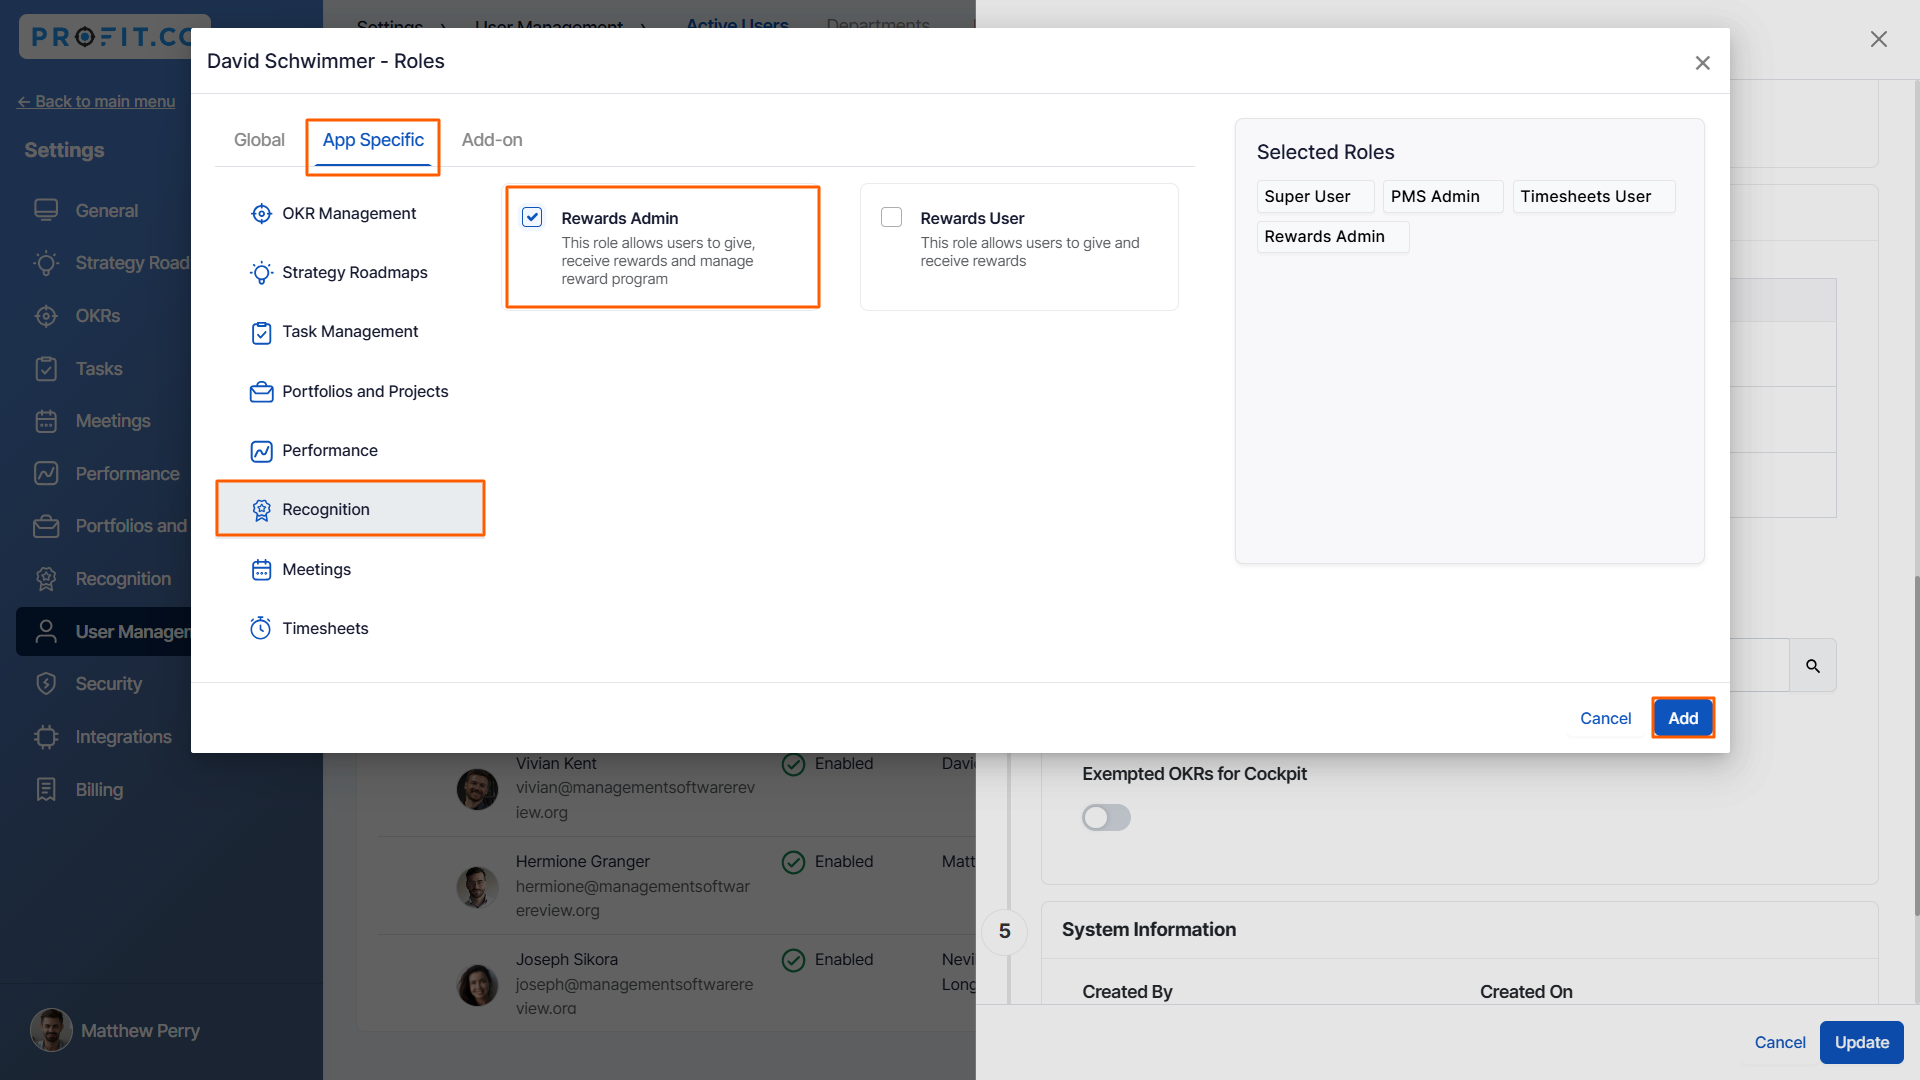This screenshot has width=1920, height=1080.
Task: Click the Timesheets stopwatch icon
Action: 261,629
